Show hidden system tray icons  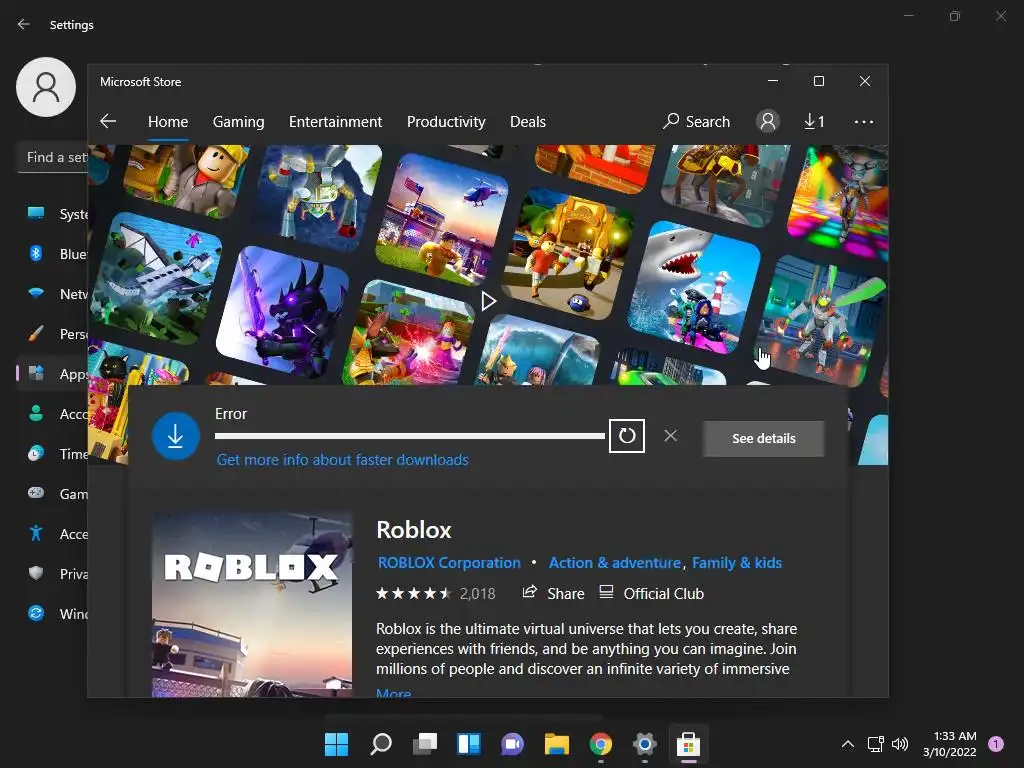coord(848,744)
